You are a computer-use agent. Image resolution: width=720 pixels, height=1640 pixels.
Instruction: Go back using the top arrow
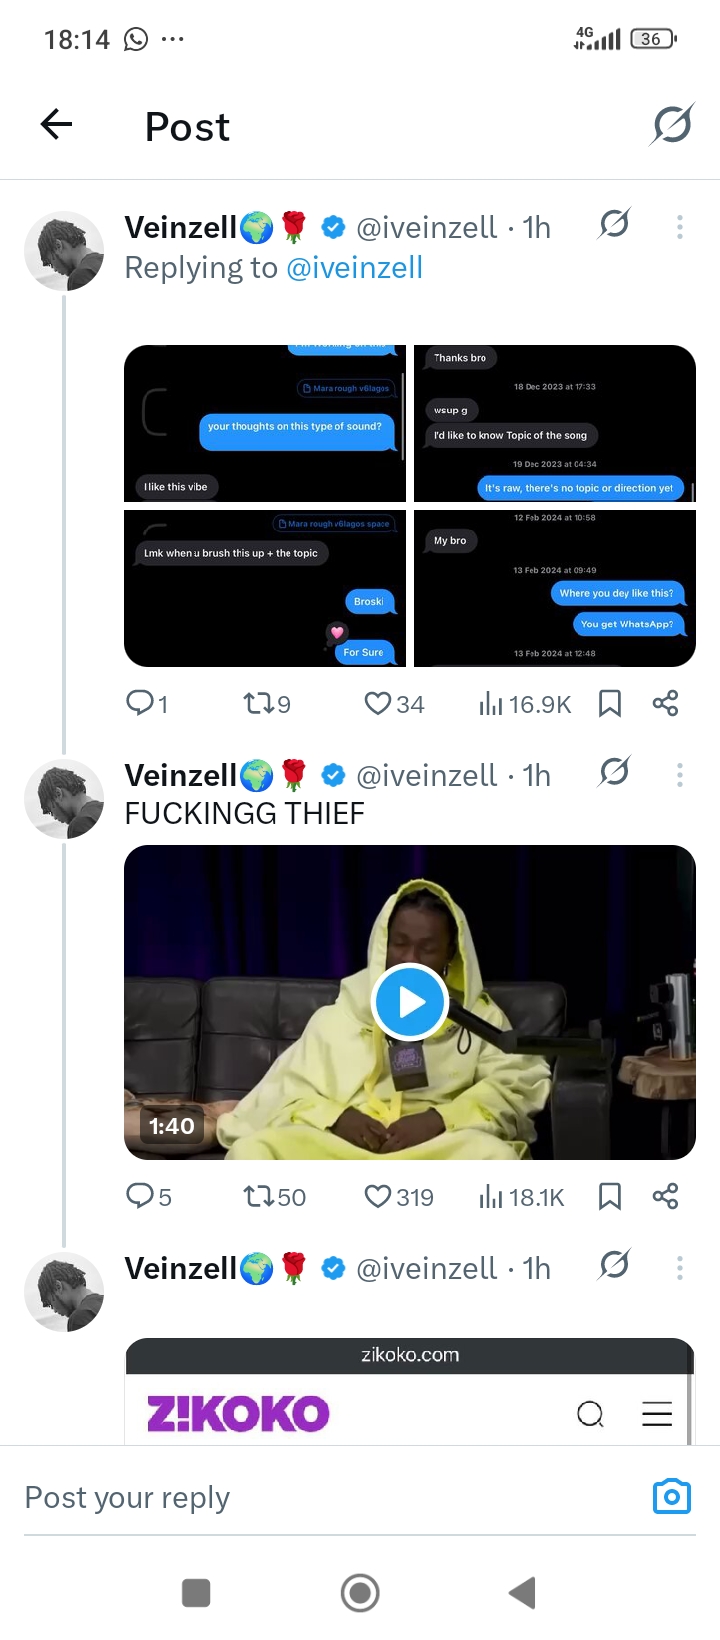(57, 125)
